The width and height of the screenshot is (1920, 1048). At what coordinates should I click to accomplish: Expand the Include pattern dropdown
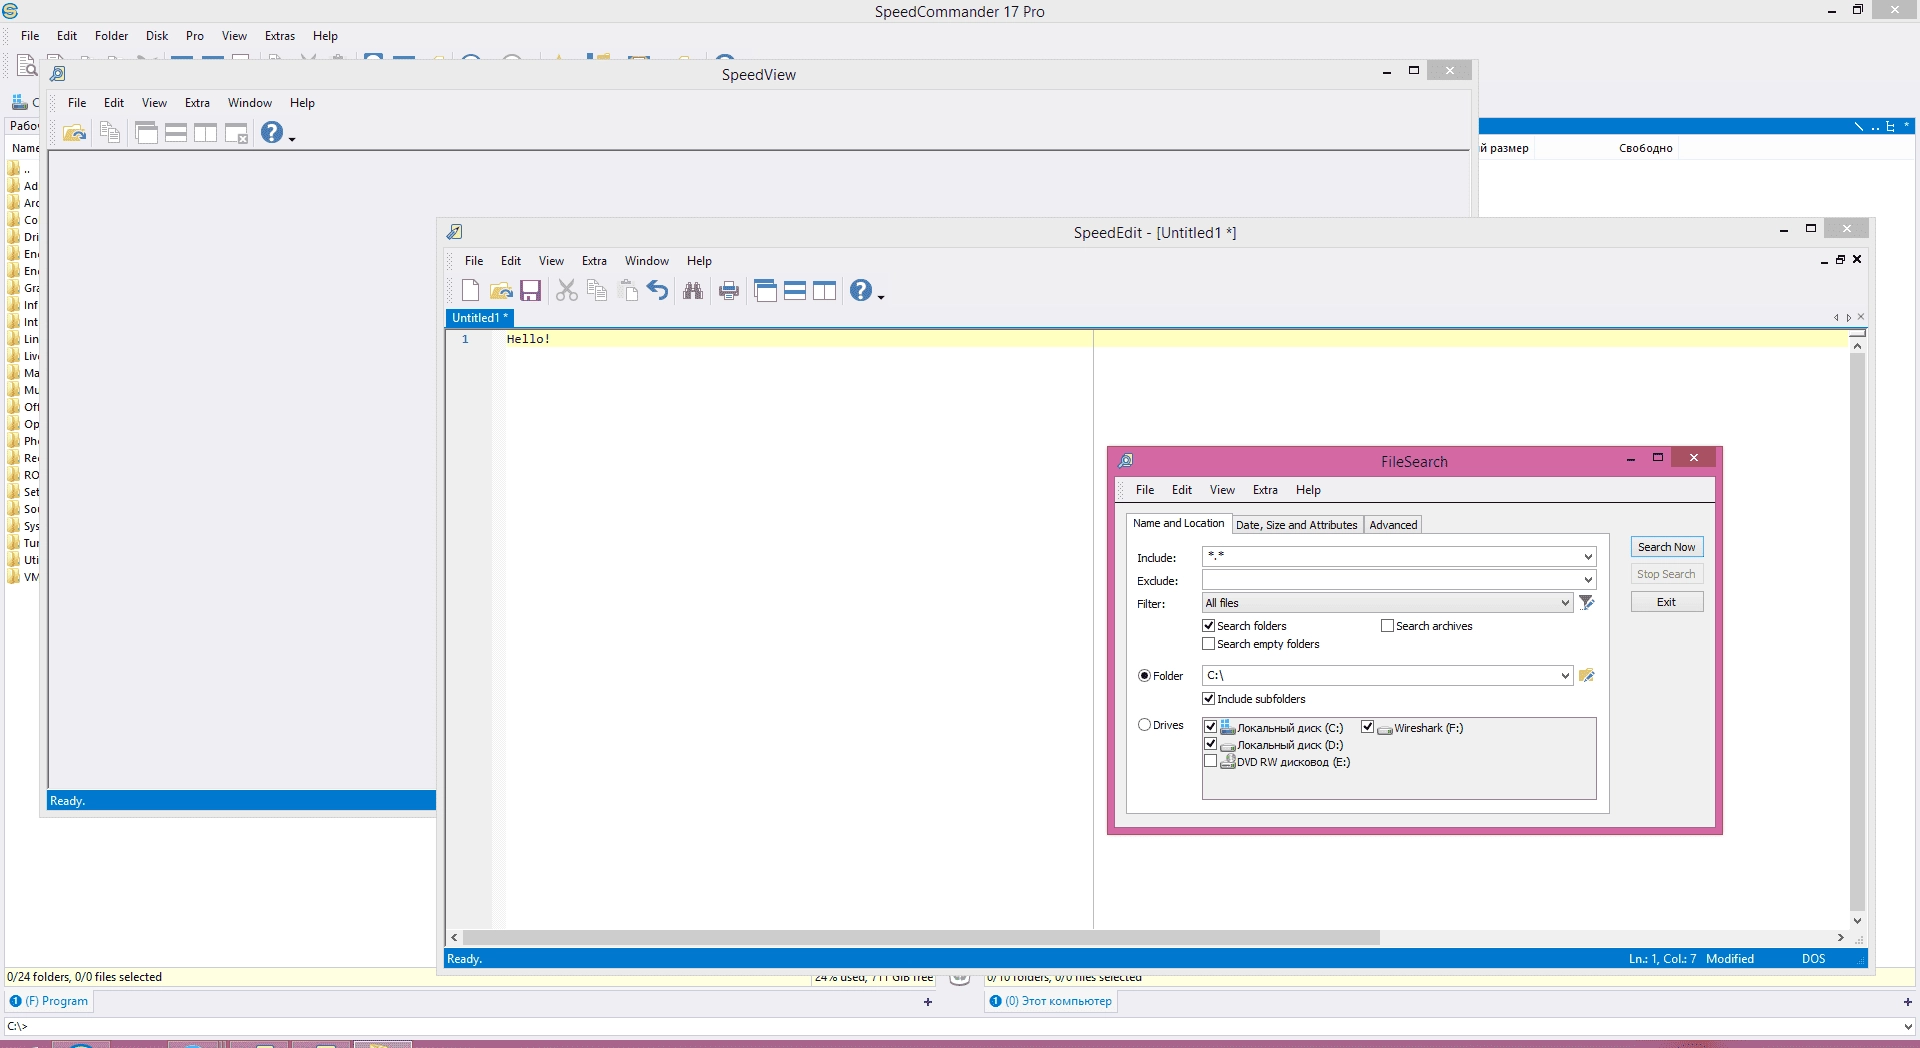click(x=1587, y=557)
